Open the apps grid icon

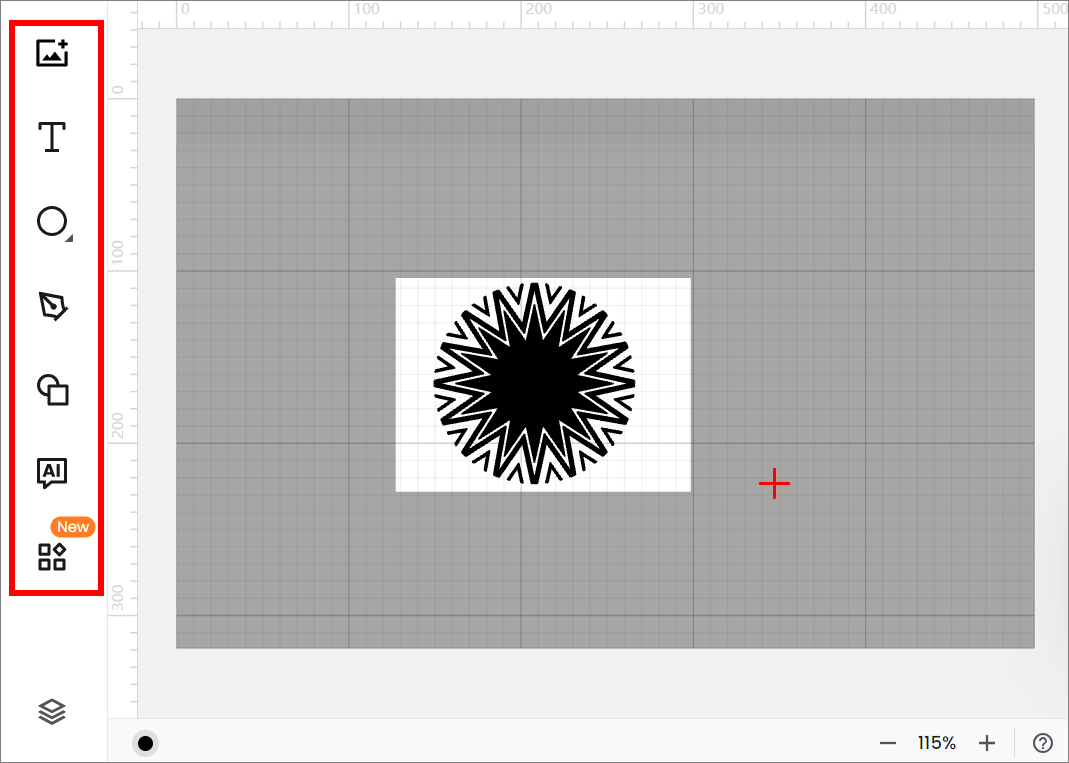52,557
